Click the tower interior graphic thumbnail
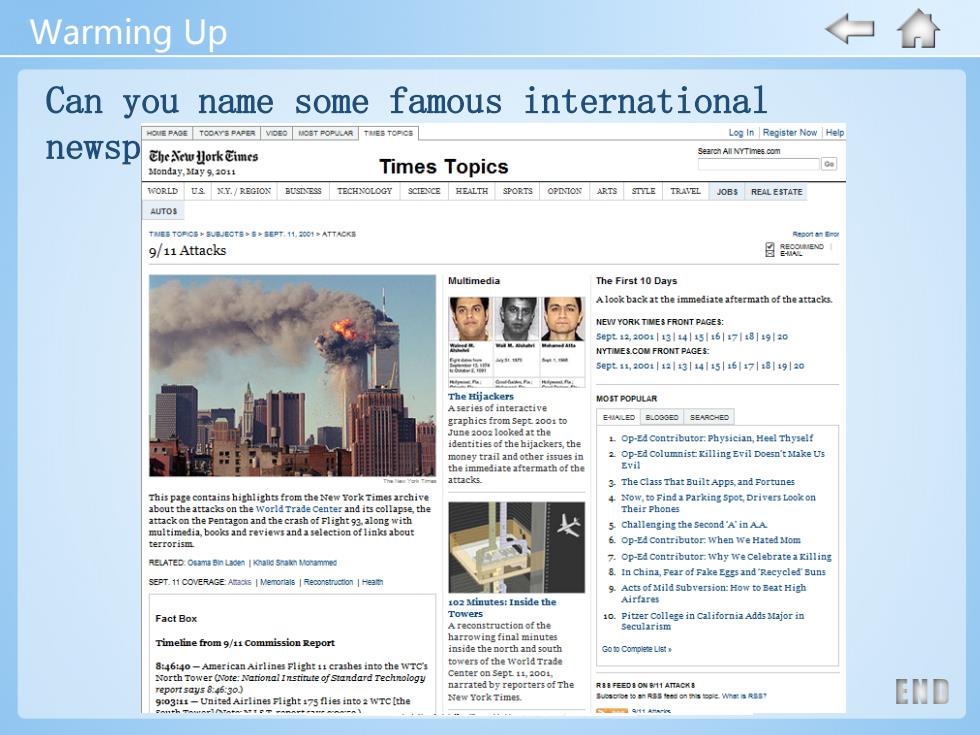The image size is (980, 735). (x=516, y=548)
